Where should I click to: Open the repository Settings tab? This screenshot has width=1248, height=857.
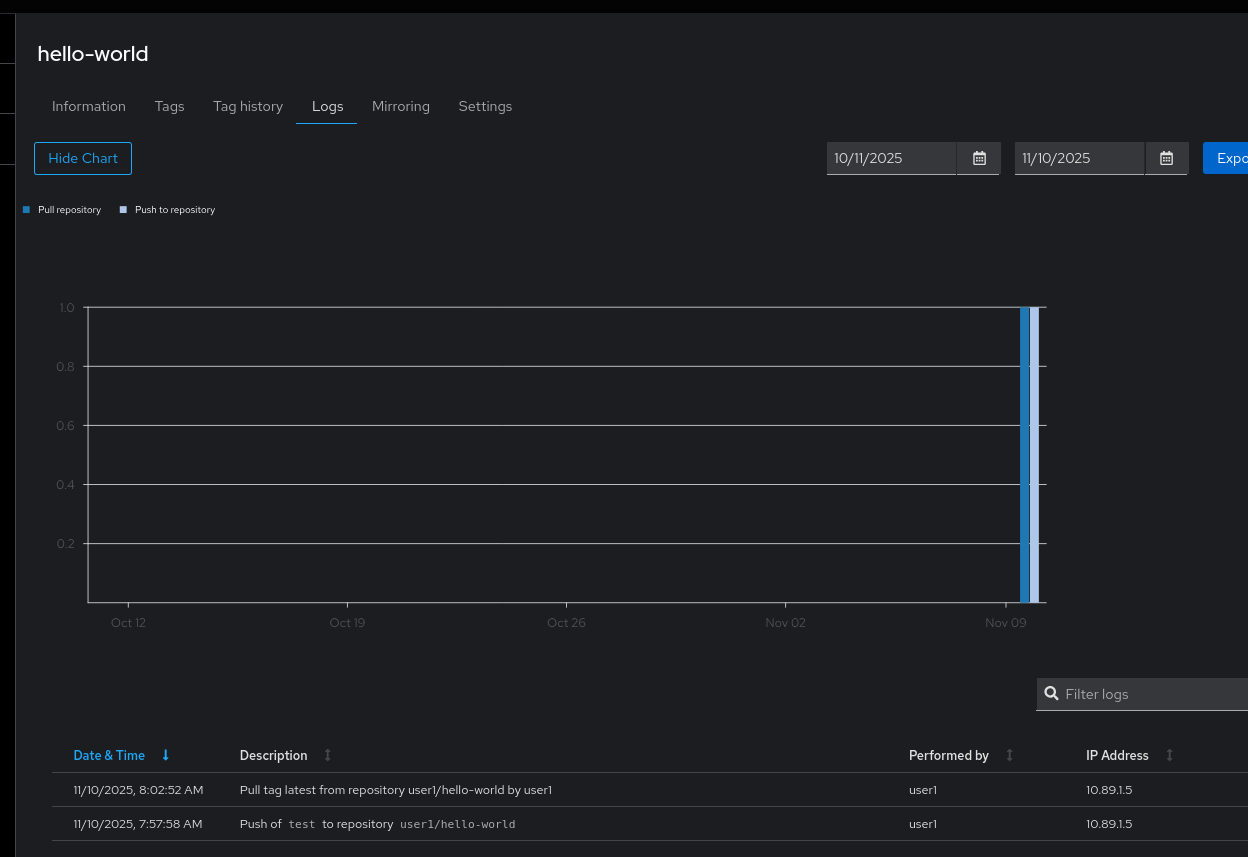[x=485, y=106]
